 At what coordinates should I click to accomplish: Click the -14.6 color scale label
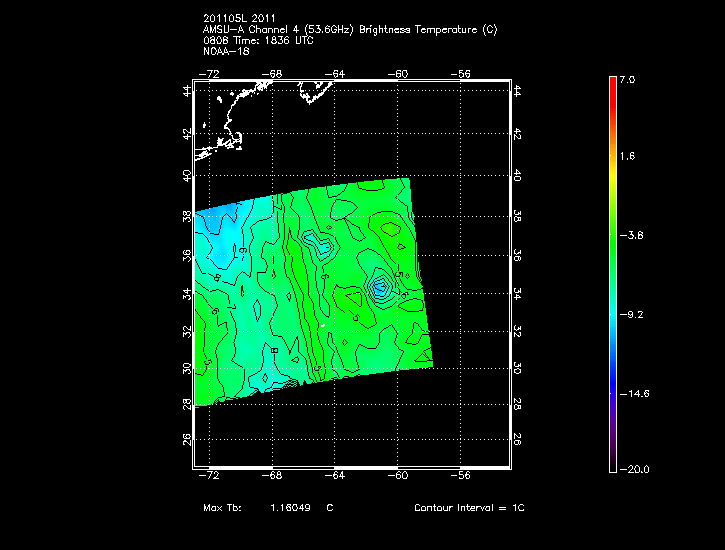[x=632, y=394]
